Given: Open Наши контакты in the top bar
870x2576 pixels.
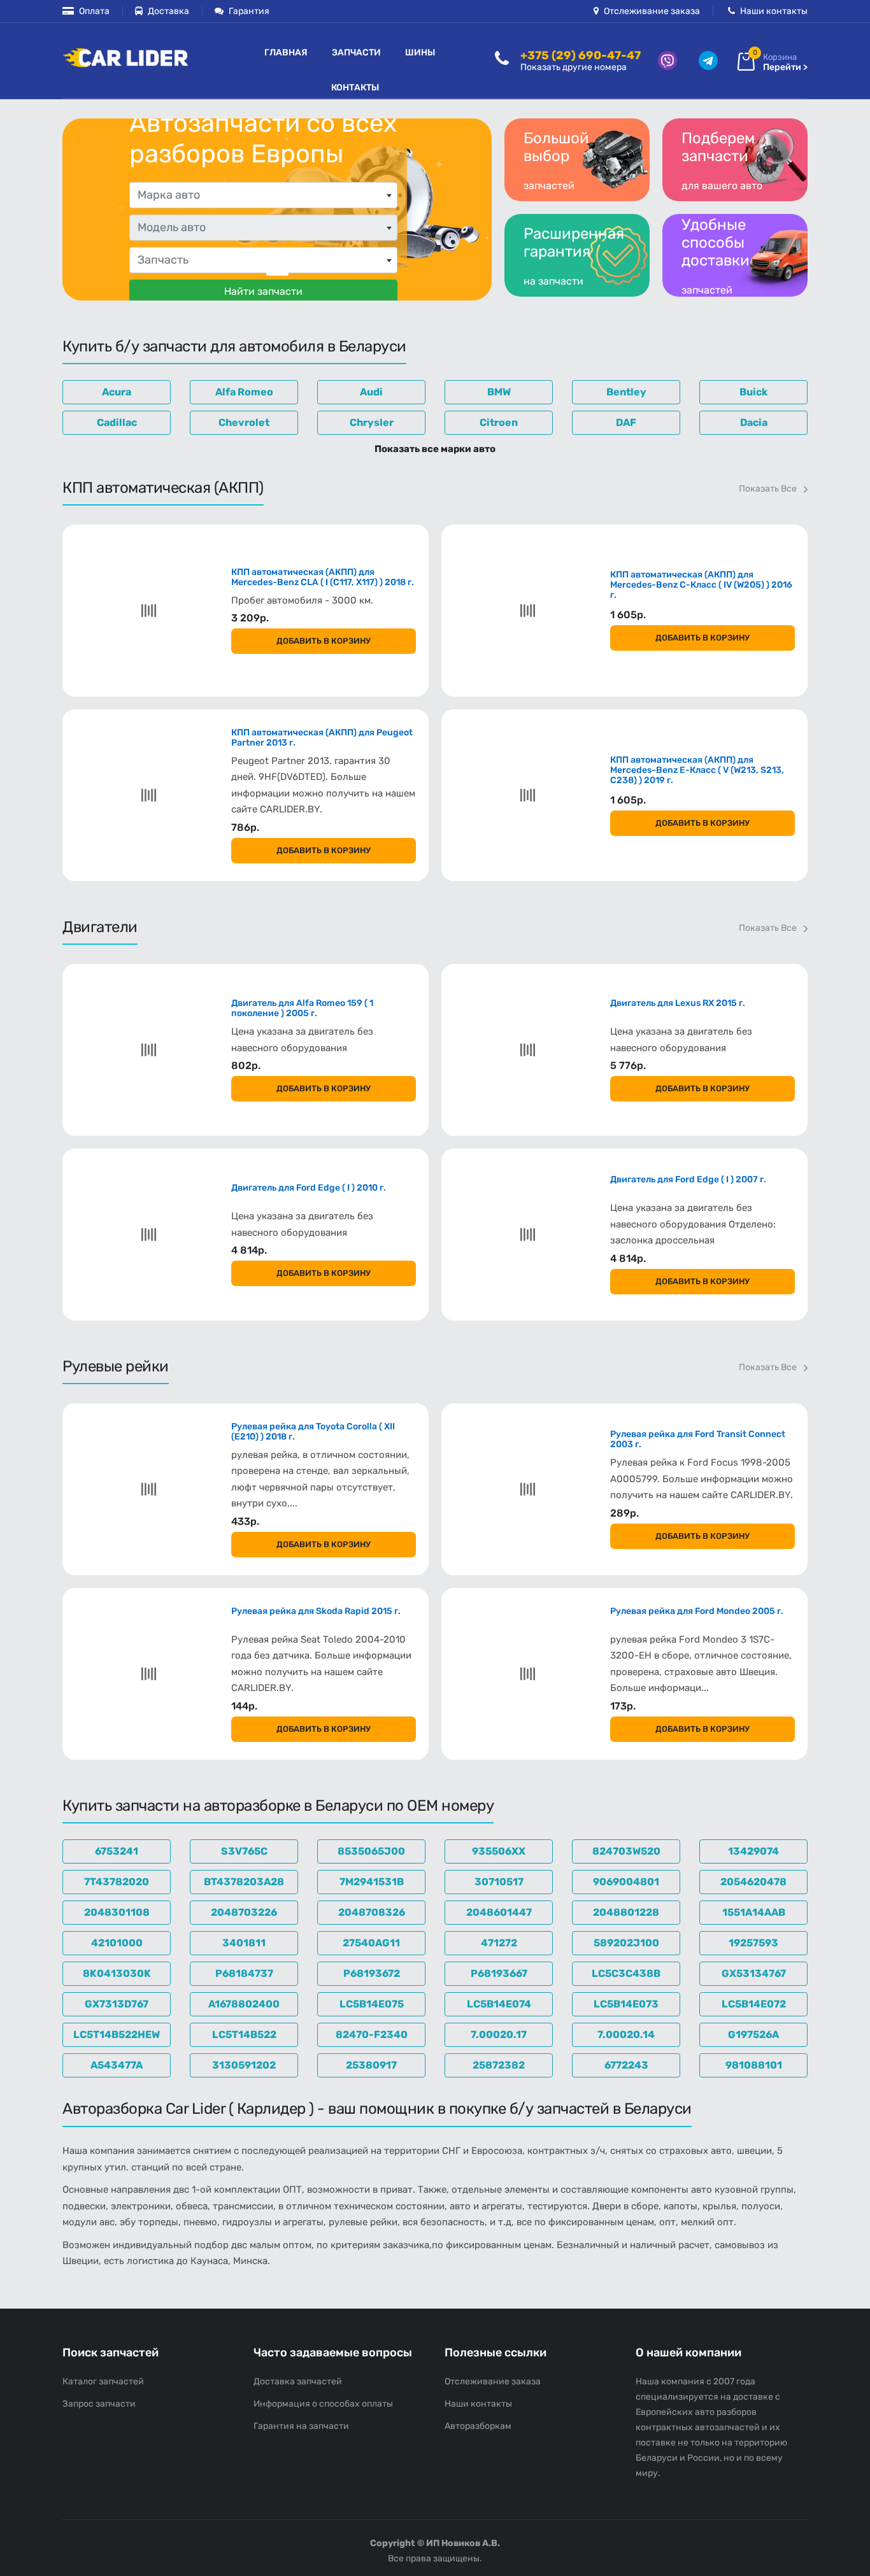Looking at the screenshot, I should click(x=767, y=11).
